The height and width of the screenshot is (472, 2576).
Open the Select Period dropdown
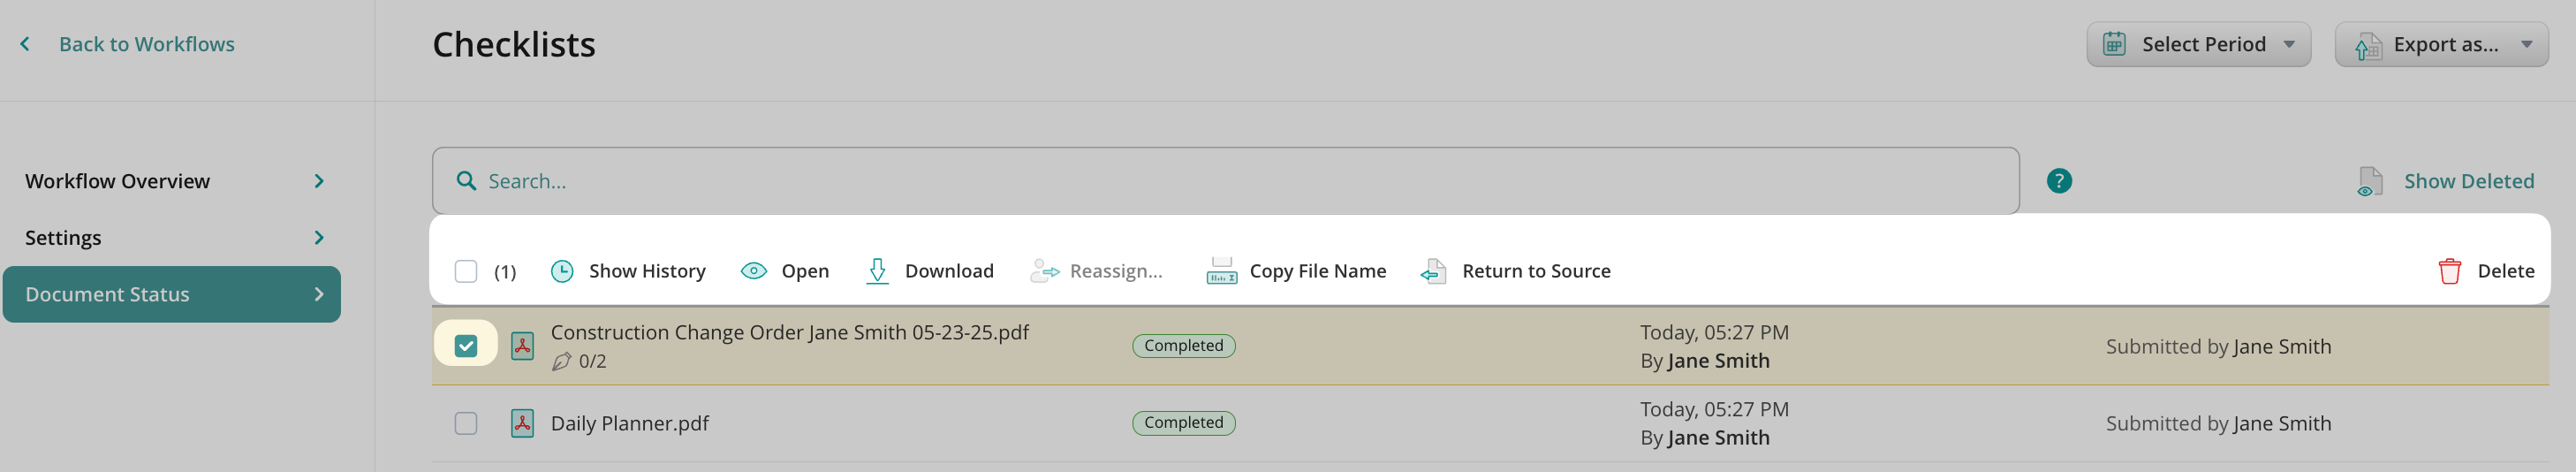point(2197,44)
